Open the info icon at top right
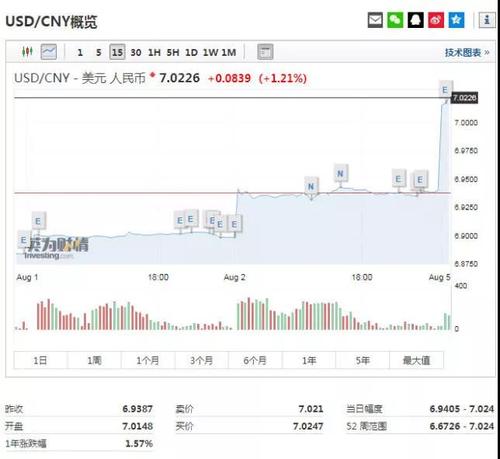 tap(487, 20)
